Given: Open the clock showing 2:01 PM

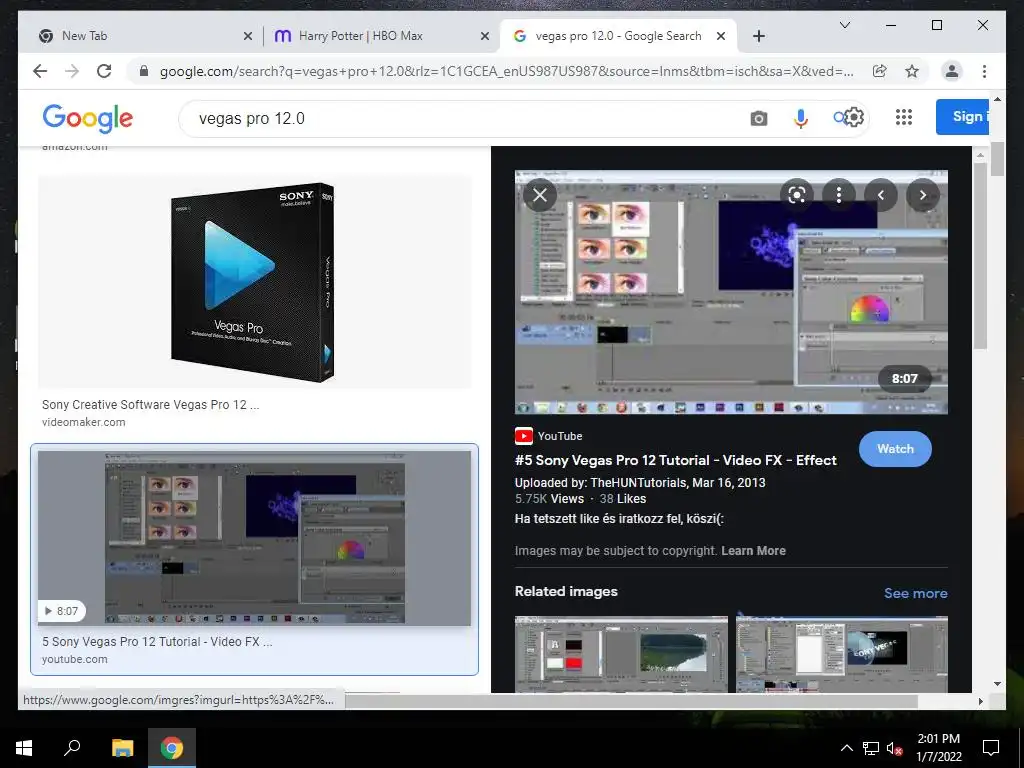Looking at the screenshot, I should point(938,748).
